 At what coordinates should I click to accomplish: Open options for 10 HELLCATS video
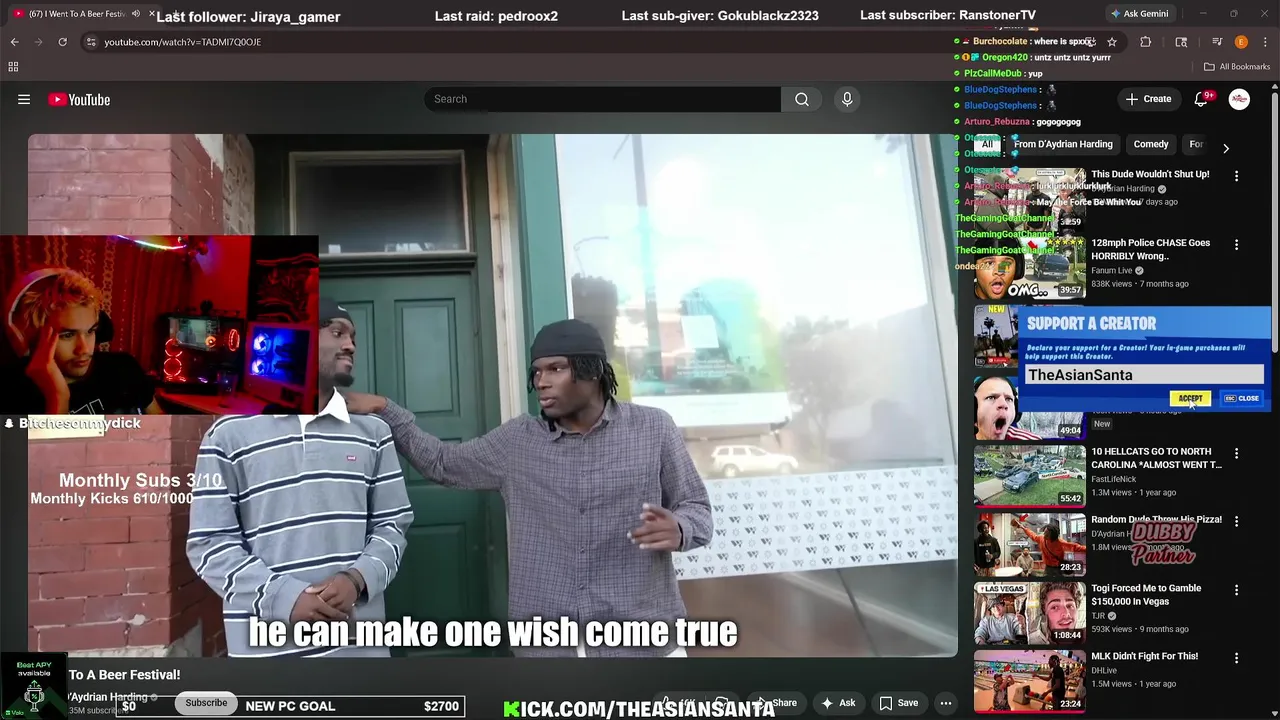(1236, 453)
